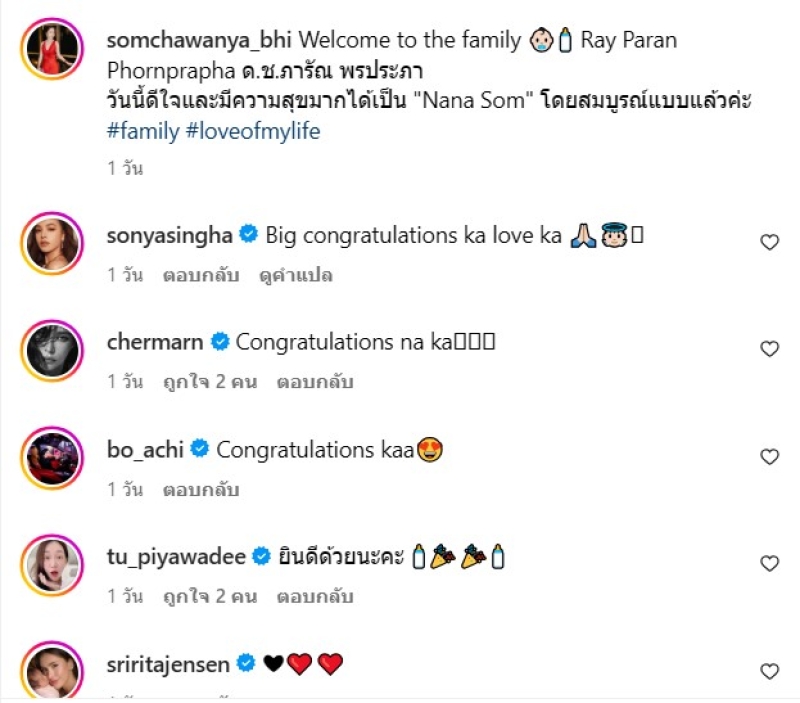Toggle heart on bo_achi's comment

pyautogui.click(x=769, y=457)
